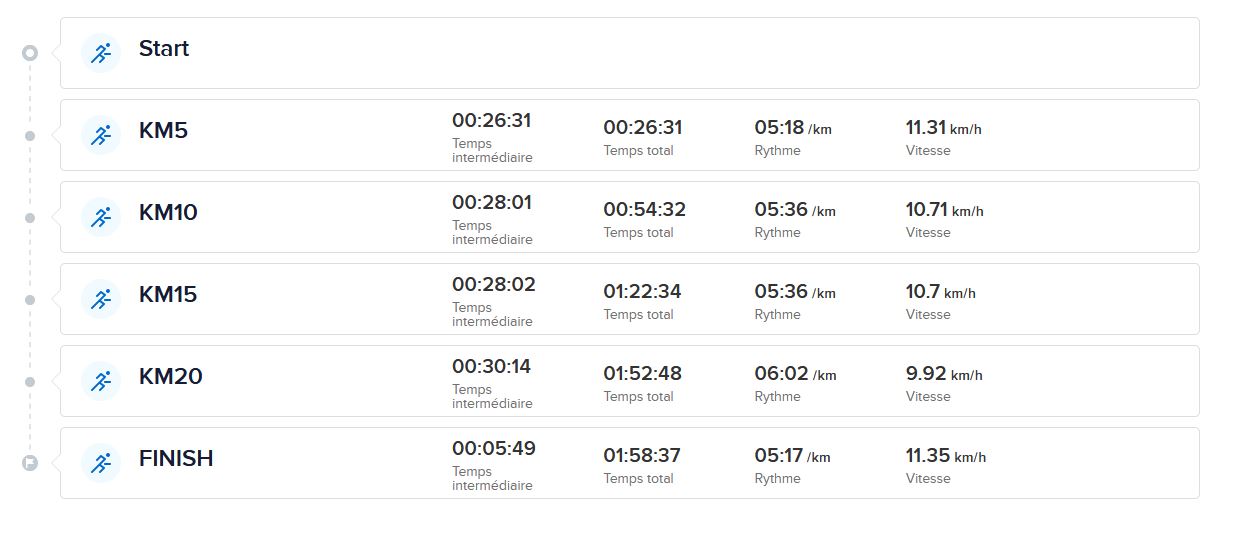Click the runner icon beside FINISH

coord(100,463)
